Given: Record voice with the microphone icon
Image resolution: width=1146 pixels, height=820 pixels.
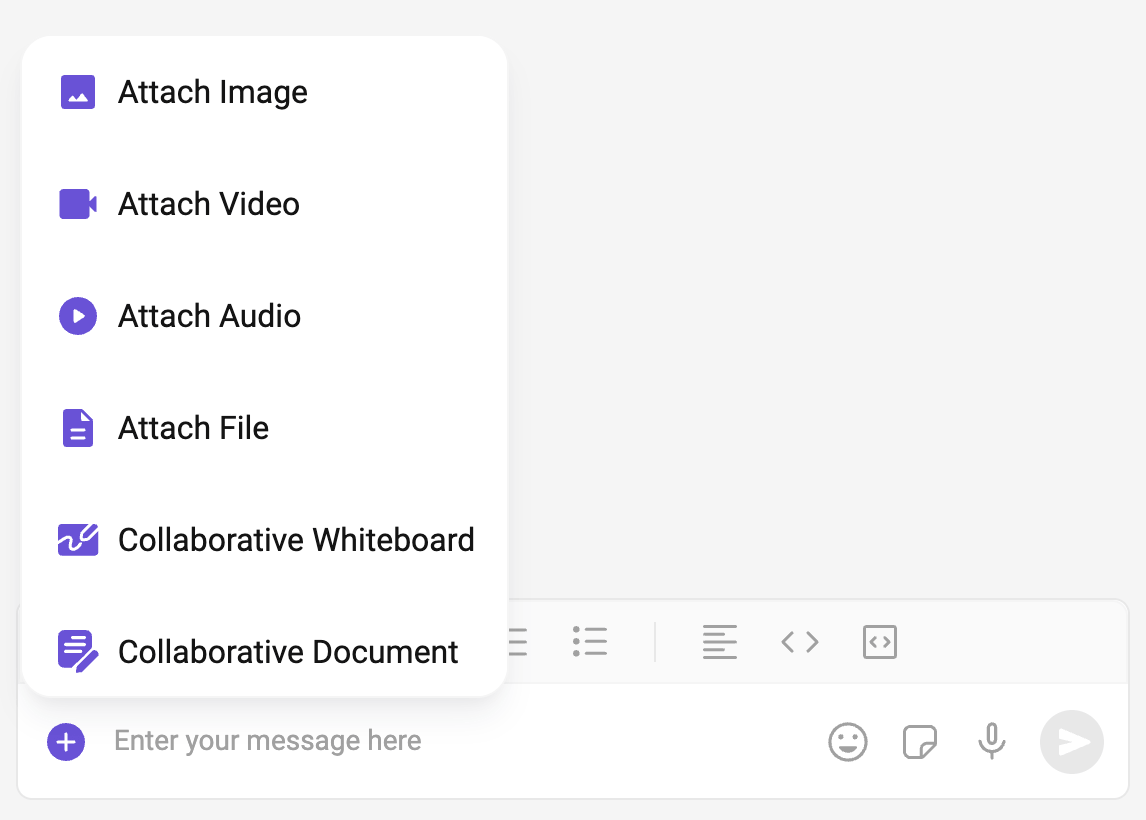Looking at the screenshot, I should 992,741.
